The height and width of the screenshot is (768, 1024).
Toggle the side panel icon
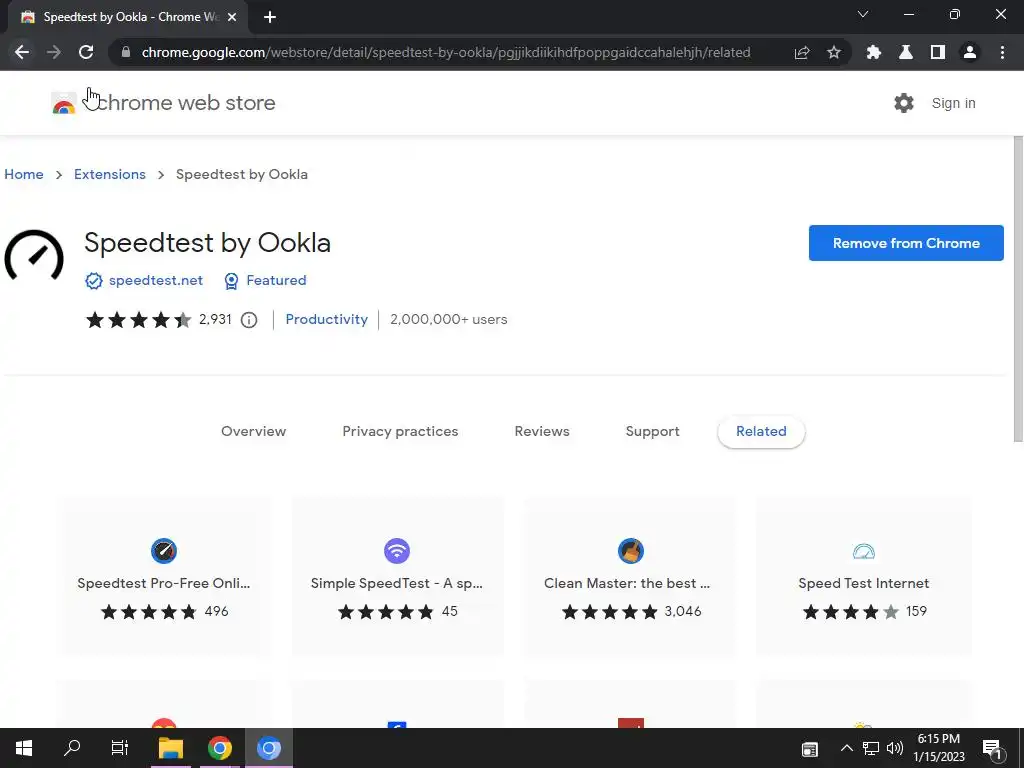coord(938,52)
